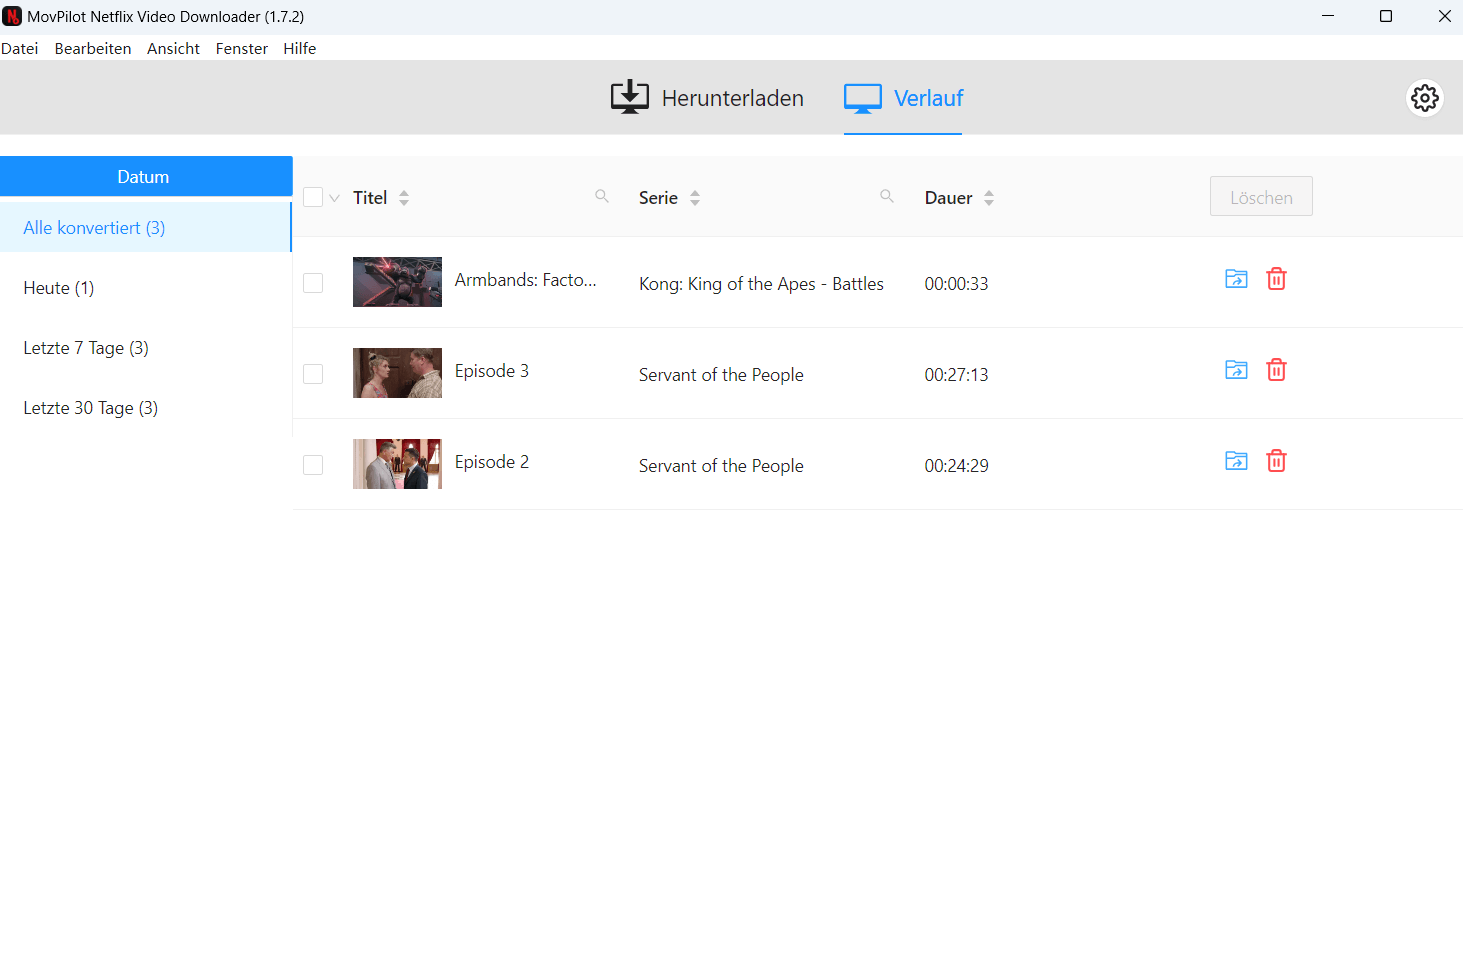The width and height of the screenshot is (1463, 977).
Task: Open the Datei menu
Action: point(20,48)
